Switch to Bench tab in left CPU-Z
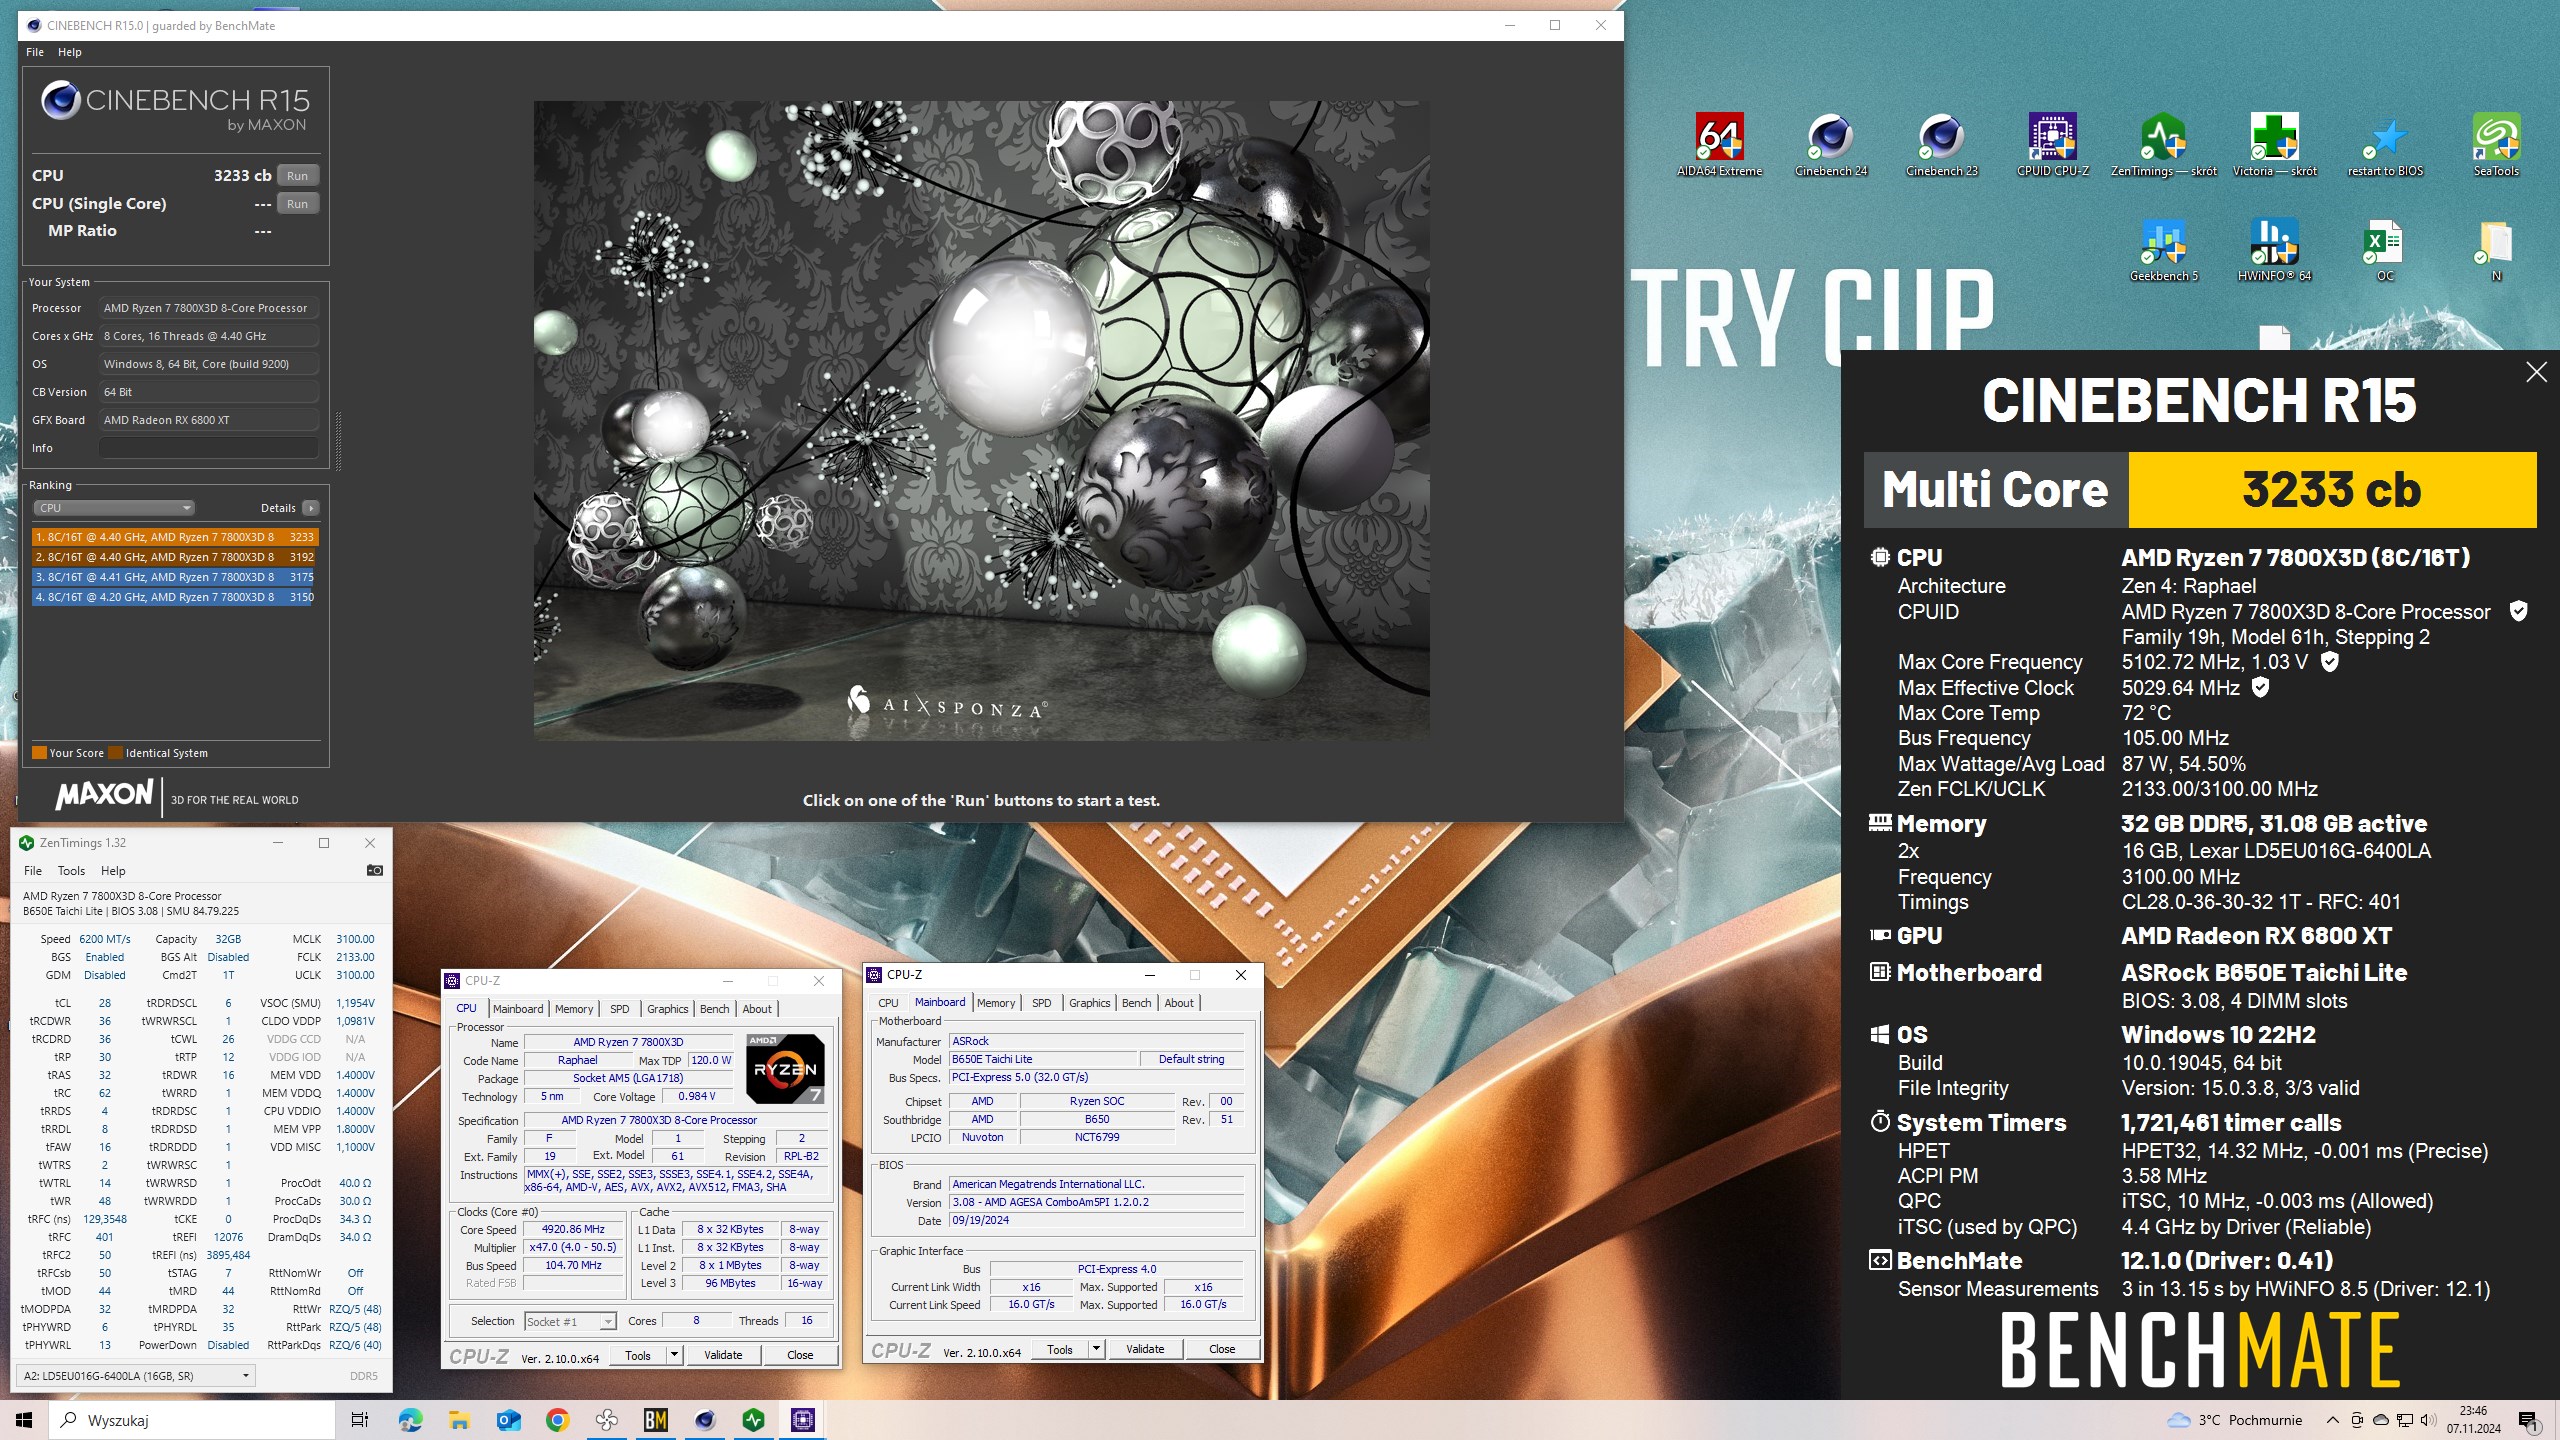 [714, 1009]
